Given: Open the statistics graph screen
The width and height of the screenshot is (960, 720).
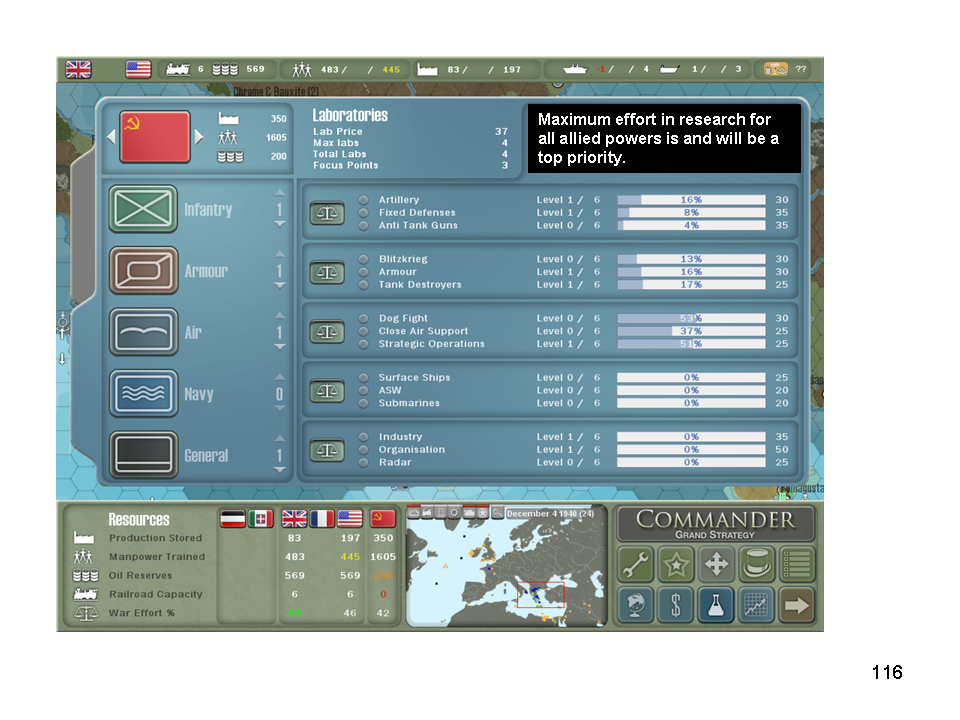Looking at the screenshot, I should point(756,604).
